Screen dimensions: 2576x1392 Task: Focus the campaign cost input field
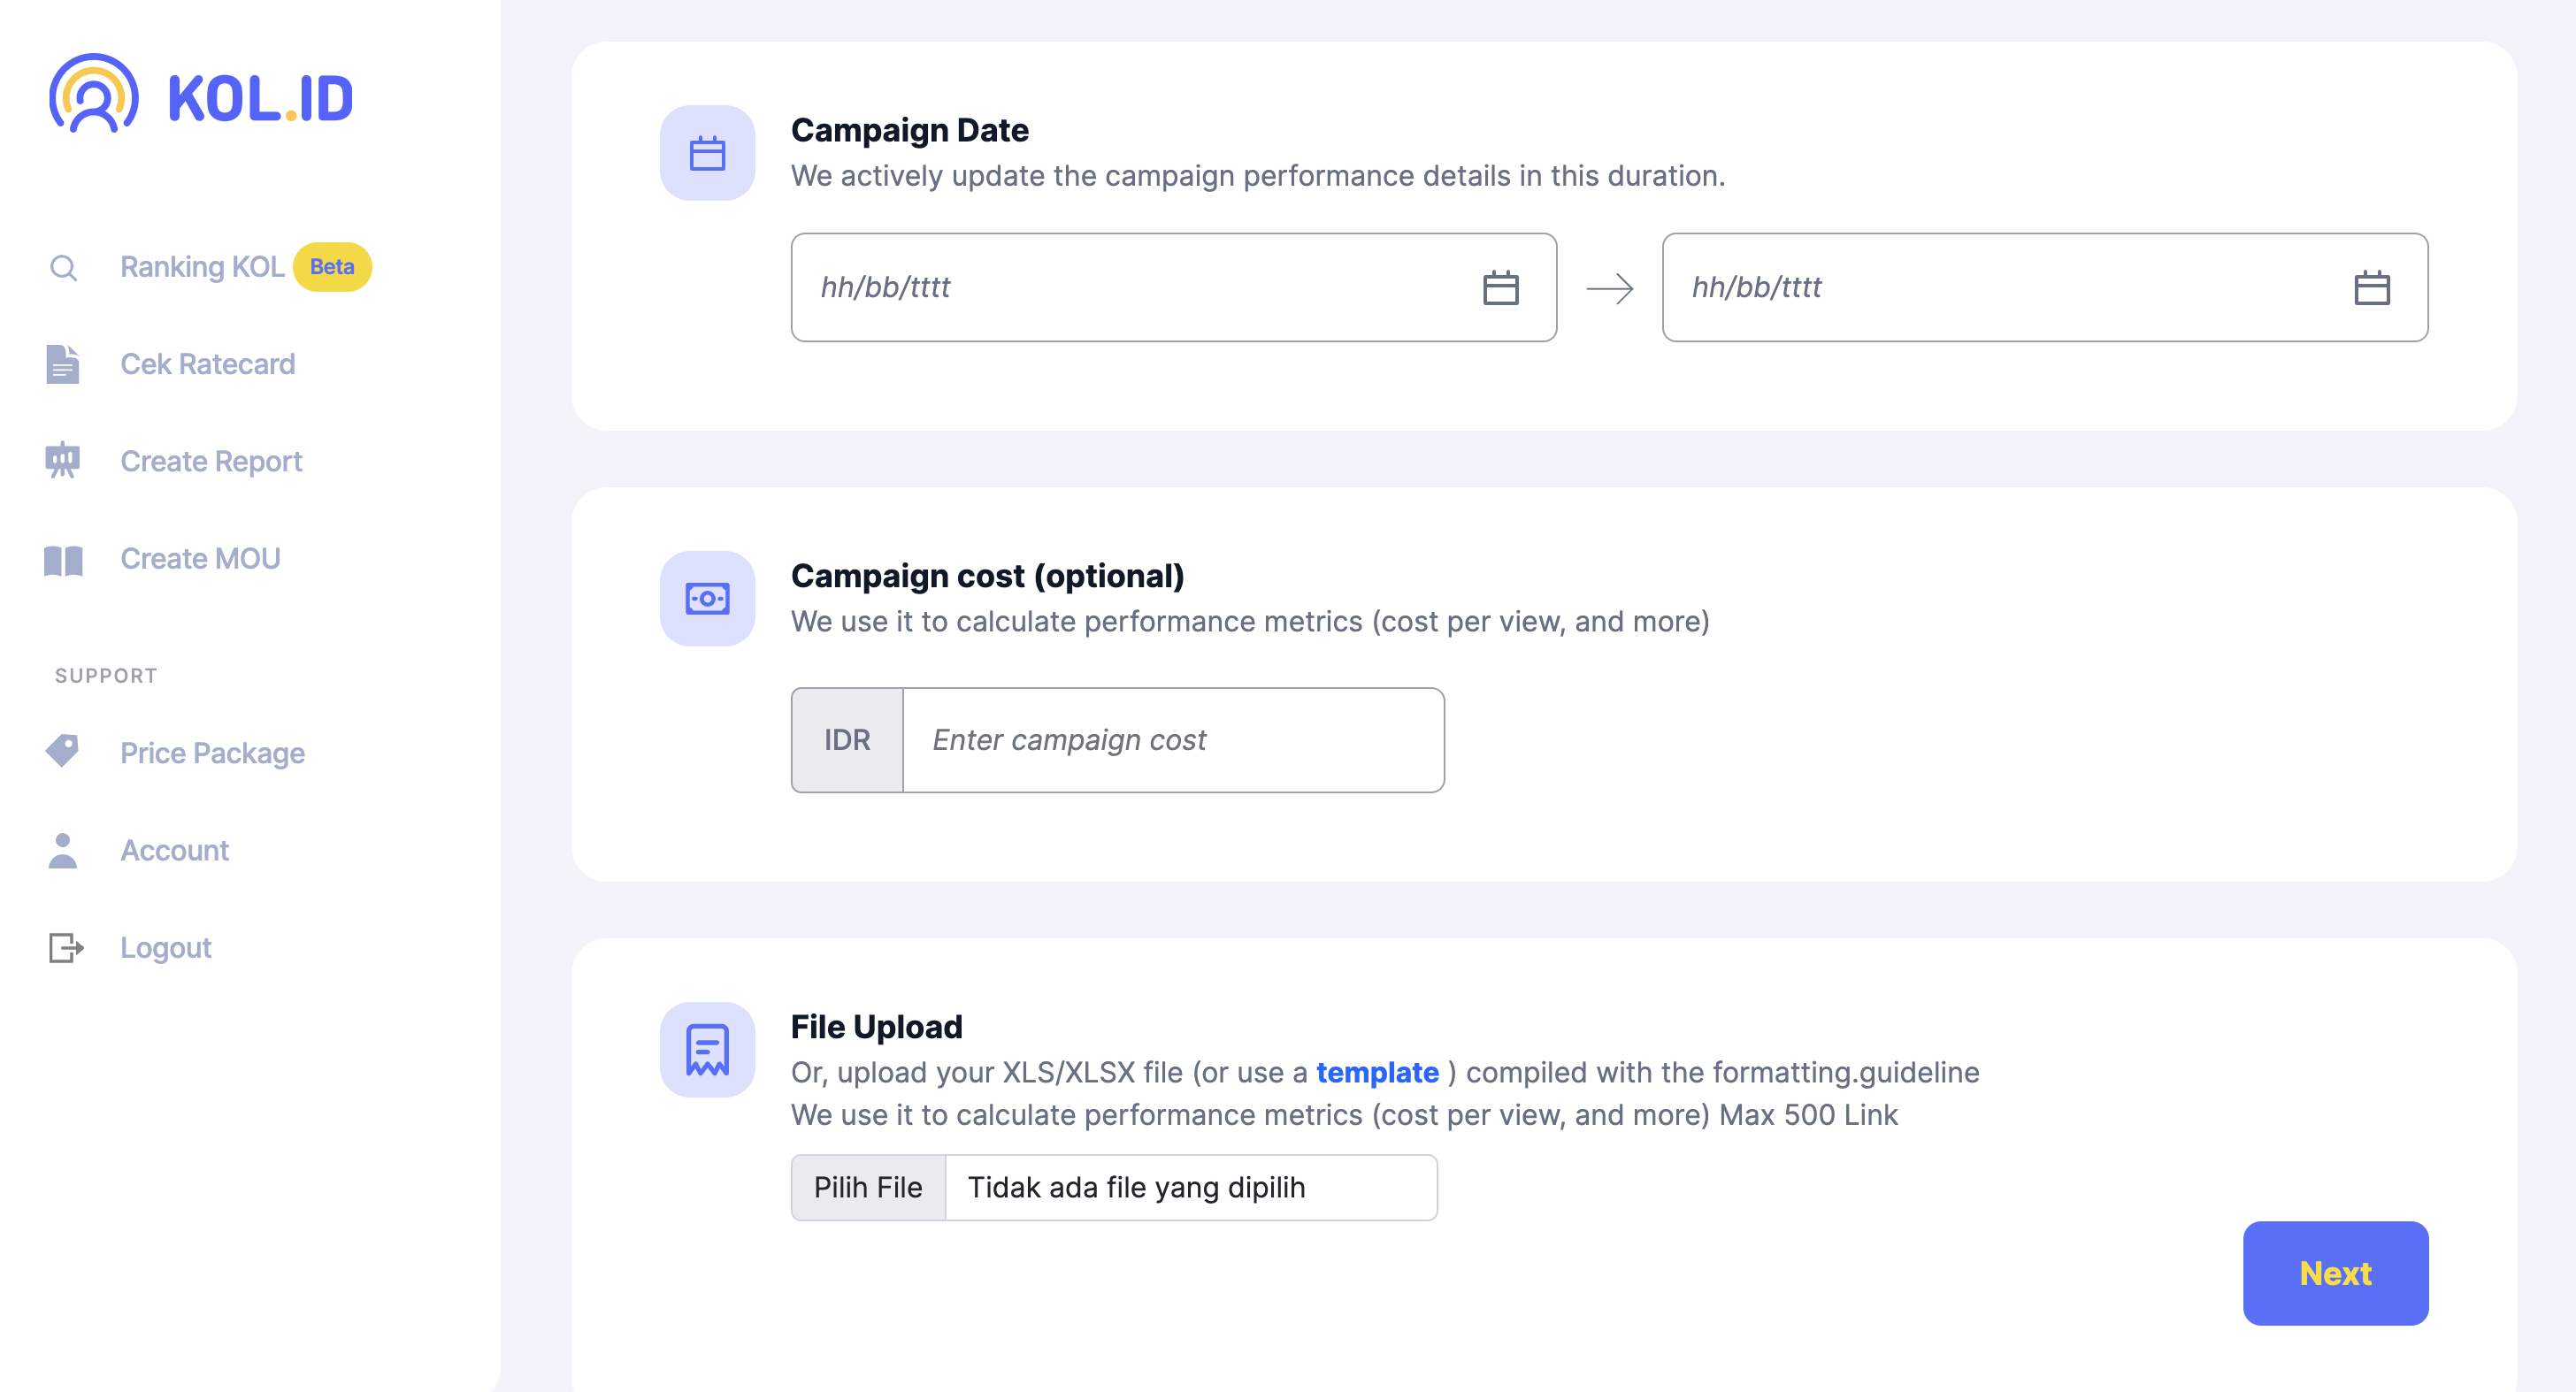1172,740
